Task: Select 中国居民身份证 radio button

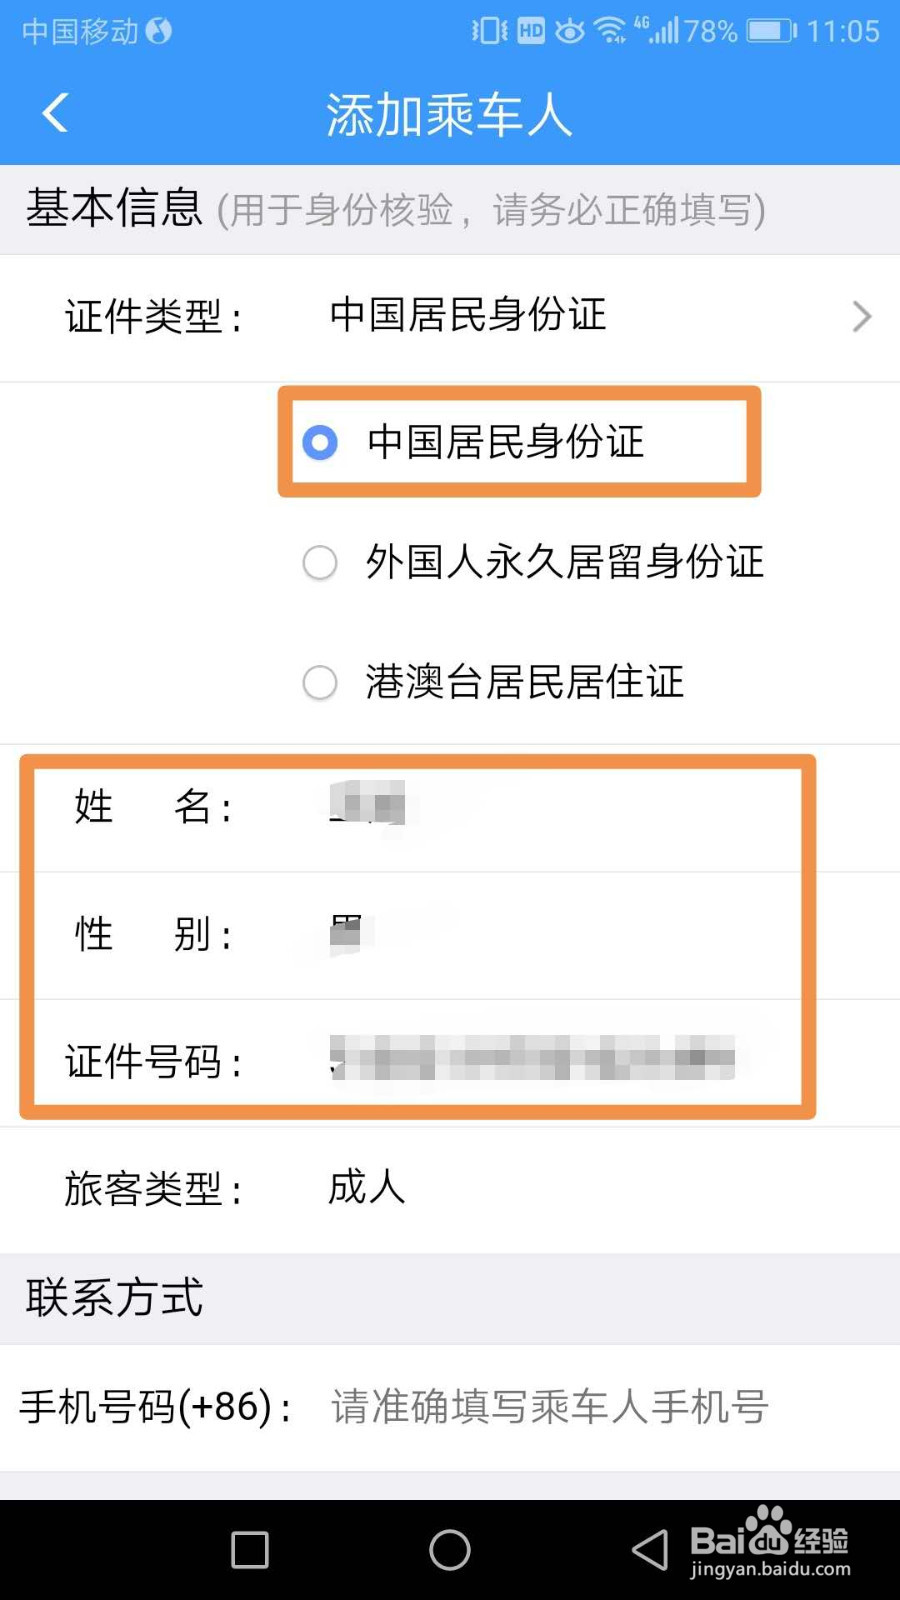Action: [320, 442]
